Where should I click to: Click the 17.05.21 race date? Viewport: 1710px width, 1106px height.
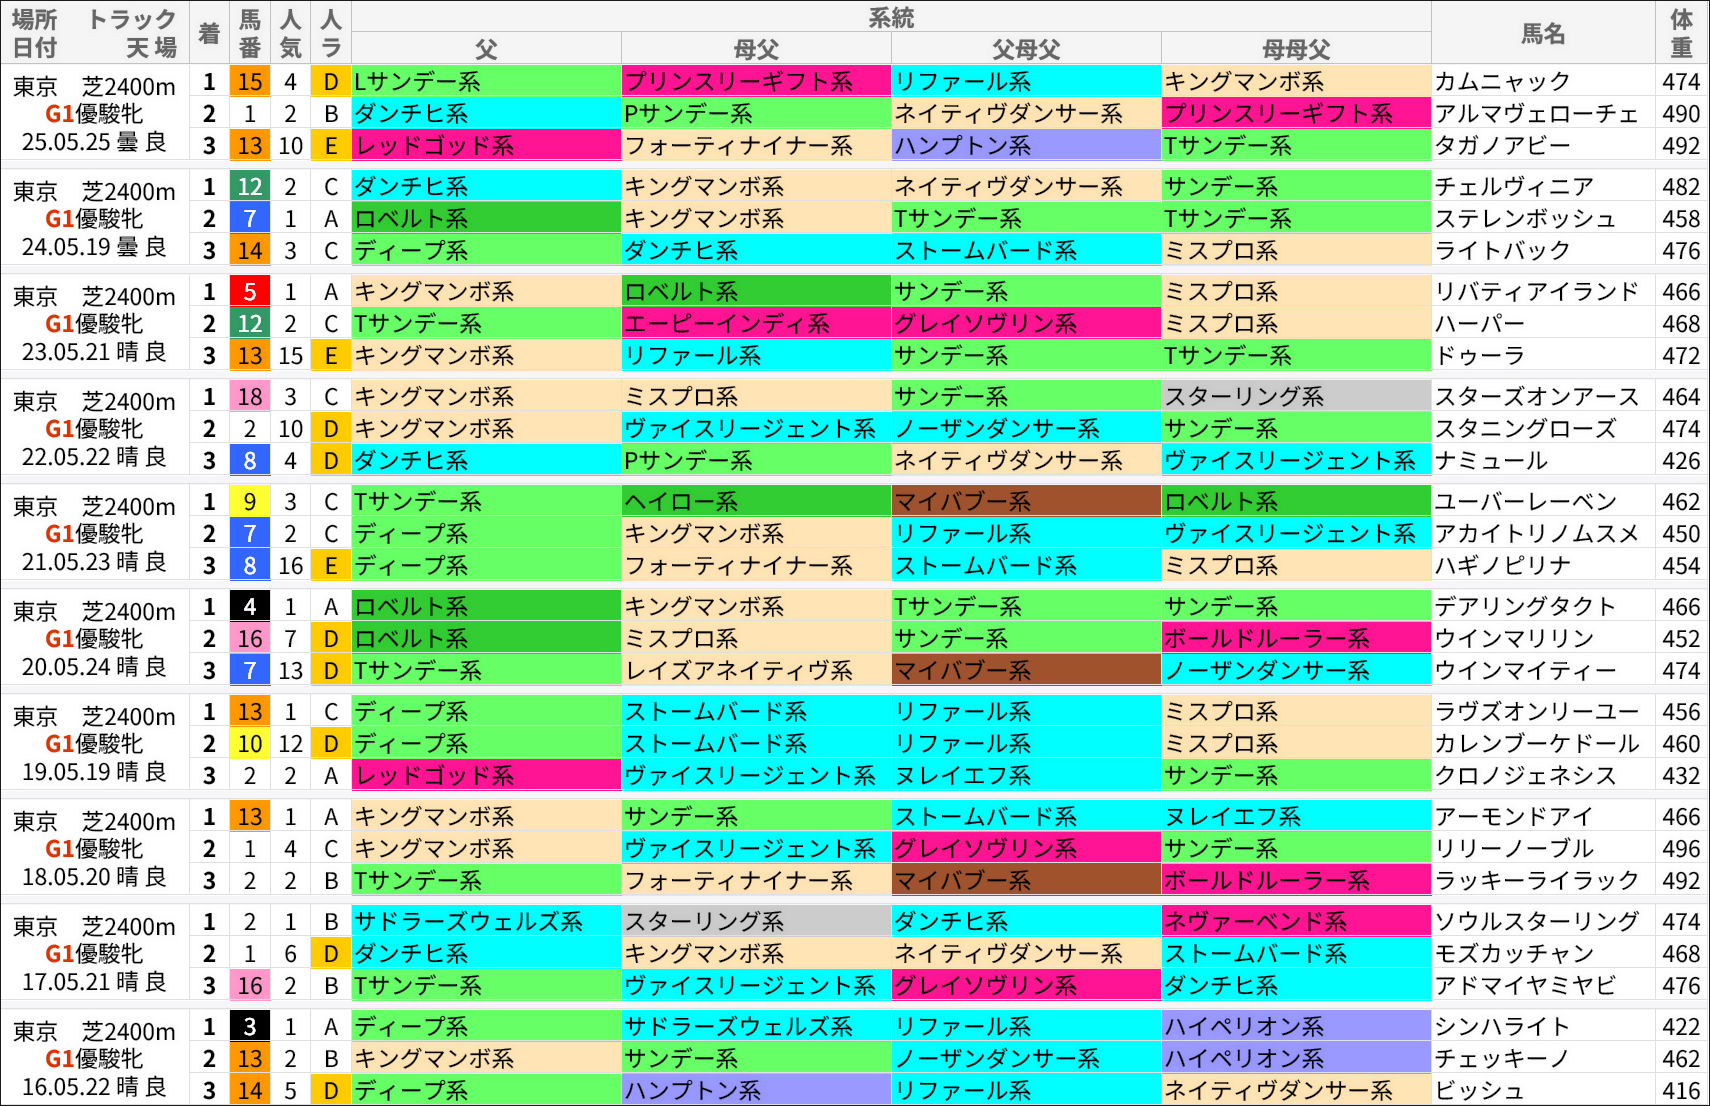point(66,983)
